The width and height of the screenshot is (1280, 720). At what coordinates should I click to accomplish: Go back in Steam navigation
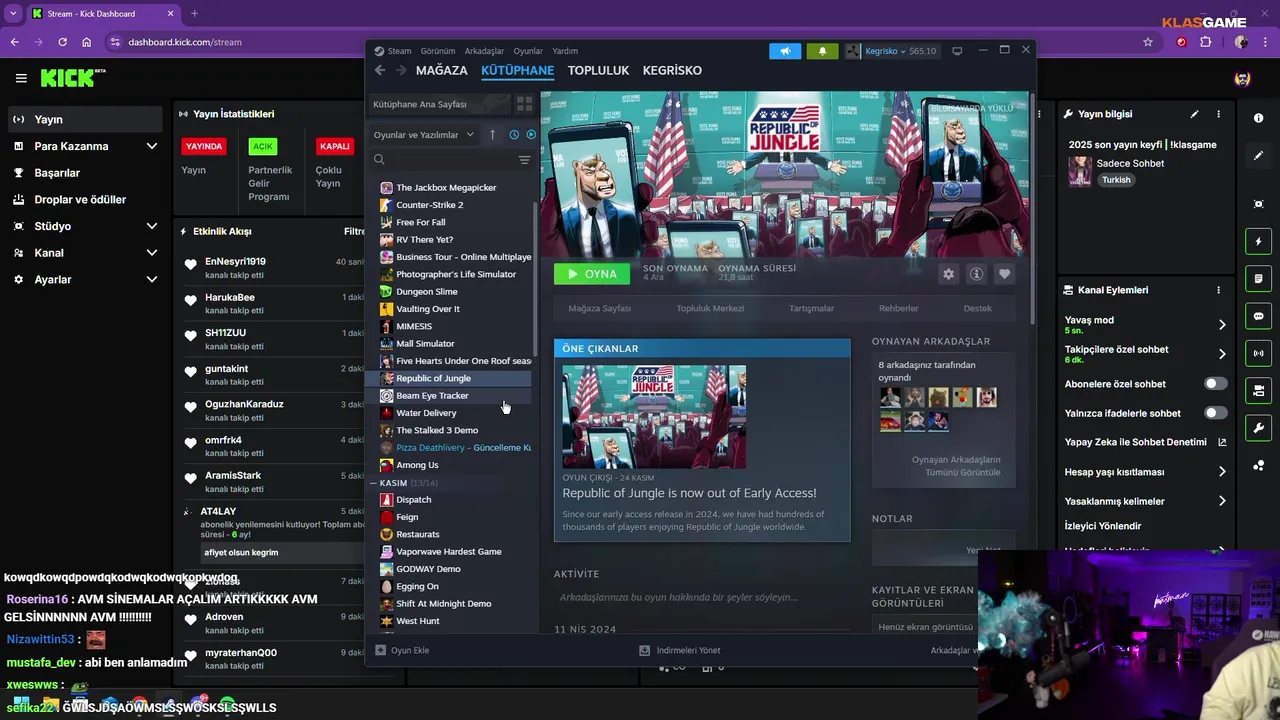tap(380, 70)
